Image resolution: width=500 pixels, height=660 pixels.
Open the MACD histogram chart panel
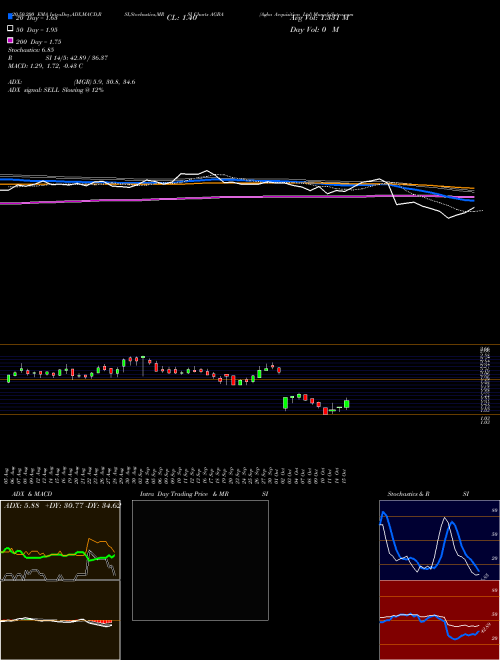tap(60, 620)
